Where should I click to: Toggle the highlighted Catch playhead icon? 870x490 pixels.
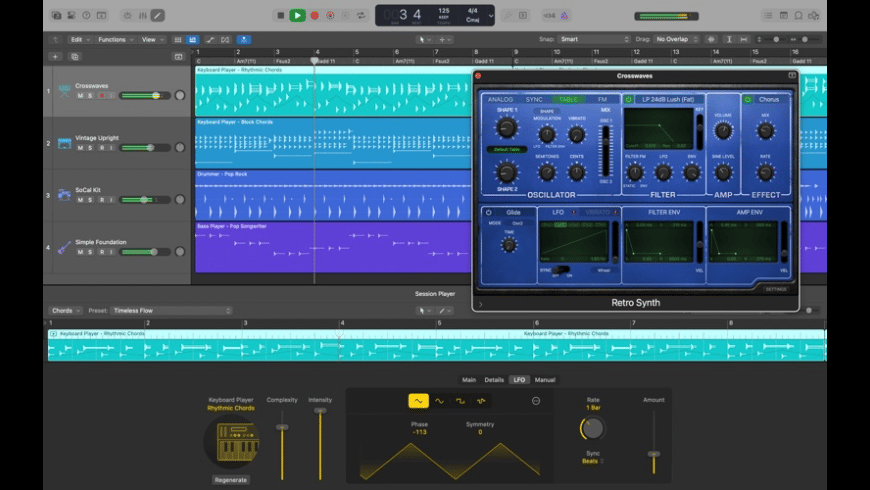[x=244, y=39]
